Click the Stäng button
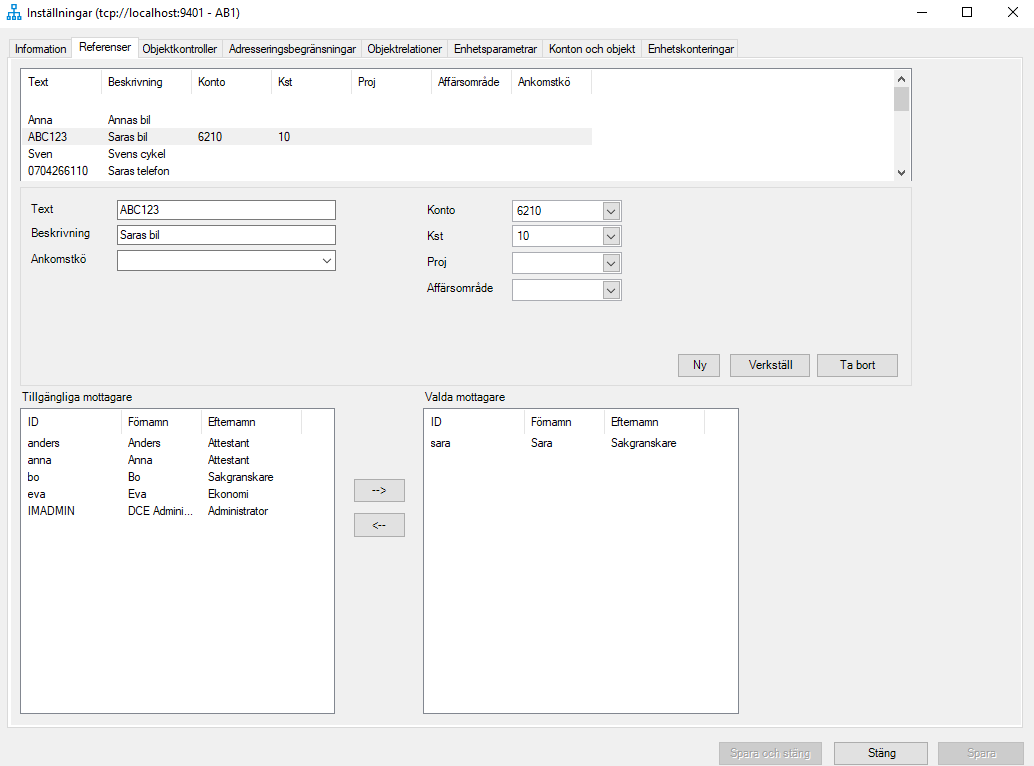Screen dimensions: 1034x766 tap(880, 753)
